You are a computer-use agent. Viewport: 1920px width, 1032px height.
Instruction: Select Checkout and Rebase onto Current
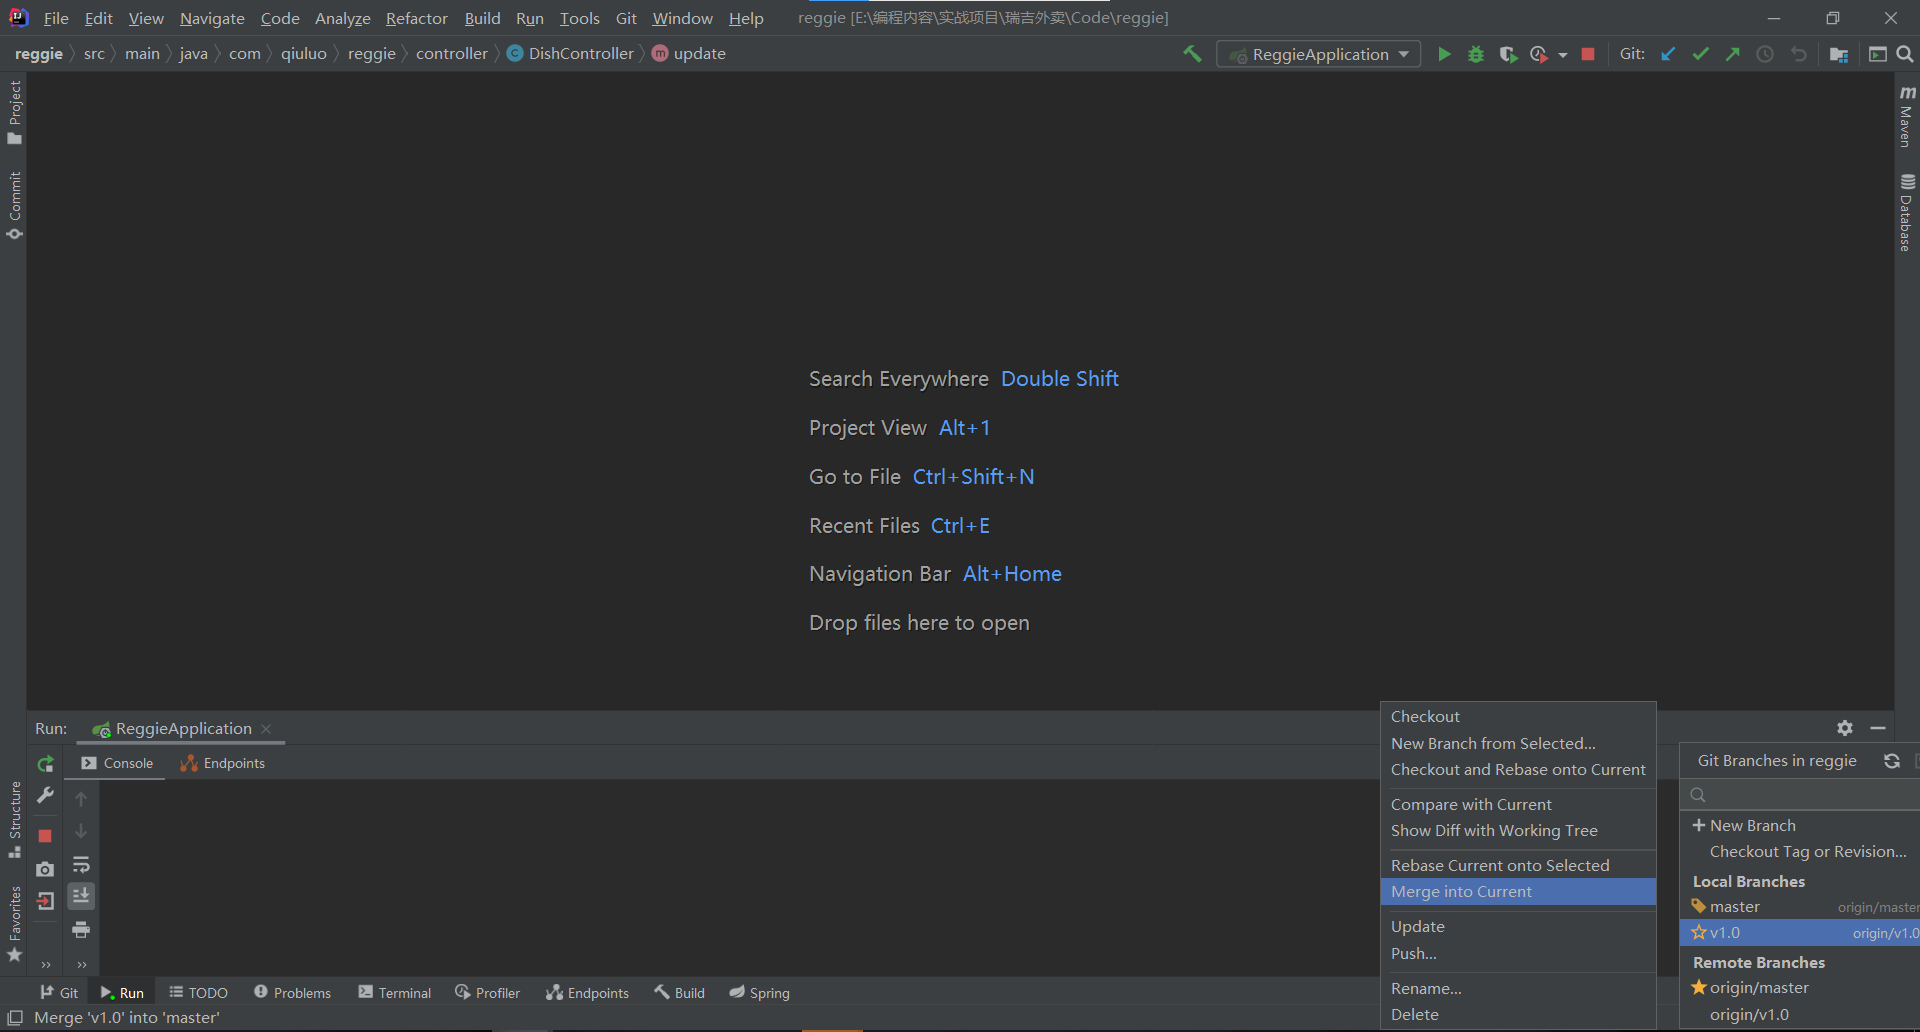(1518, 770)
